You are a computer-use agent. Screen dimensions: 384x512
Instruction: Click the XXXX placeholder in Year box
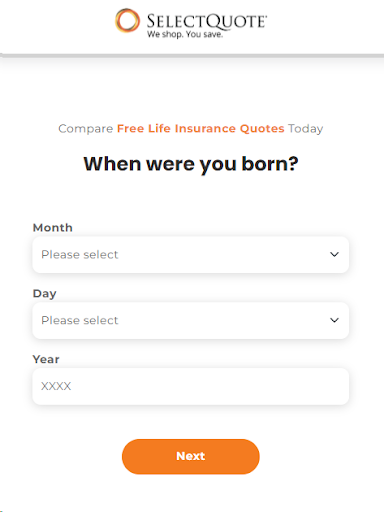click(x=56, y=386)
